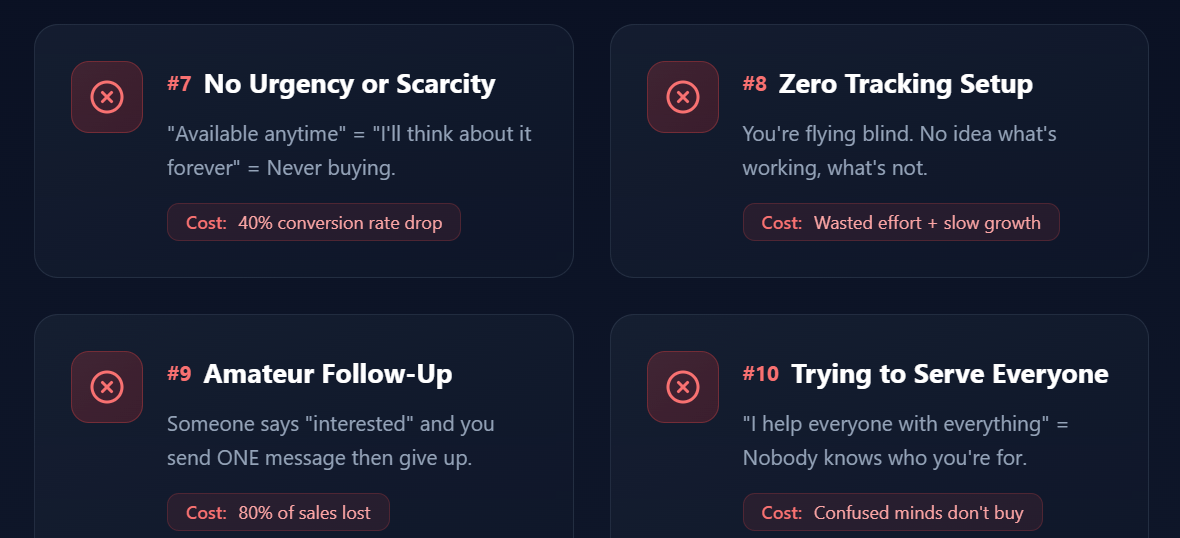1180x538 pixels.
Task: Click the "Someone says interested" description paragraph
Action: [330, 440]
